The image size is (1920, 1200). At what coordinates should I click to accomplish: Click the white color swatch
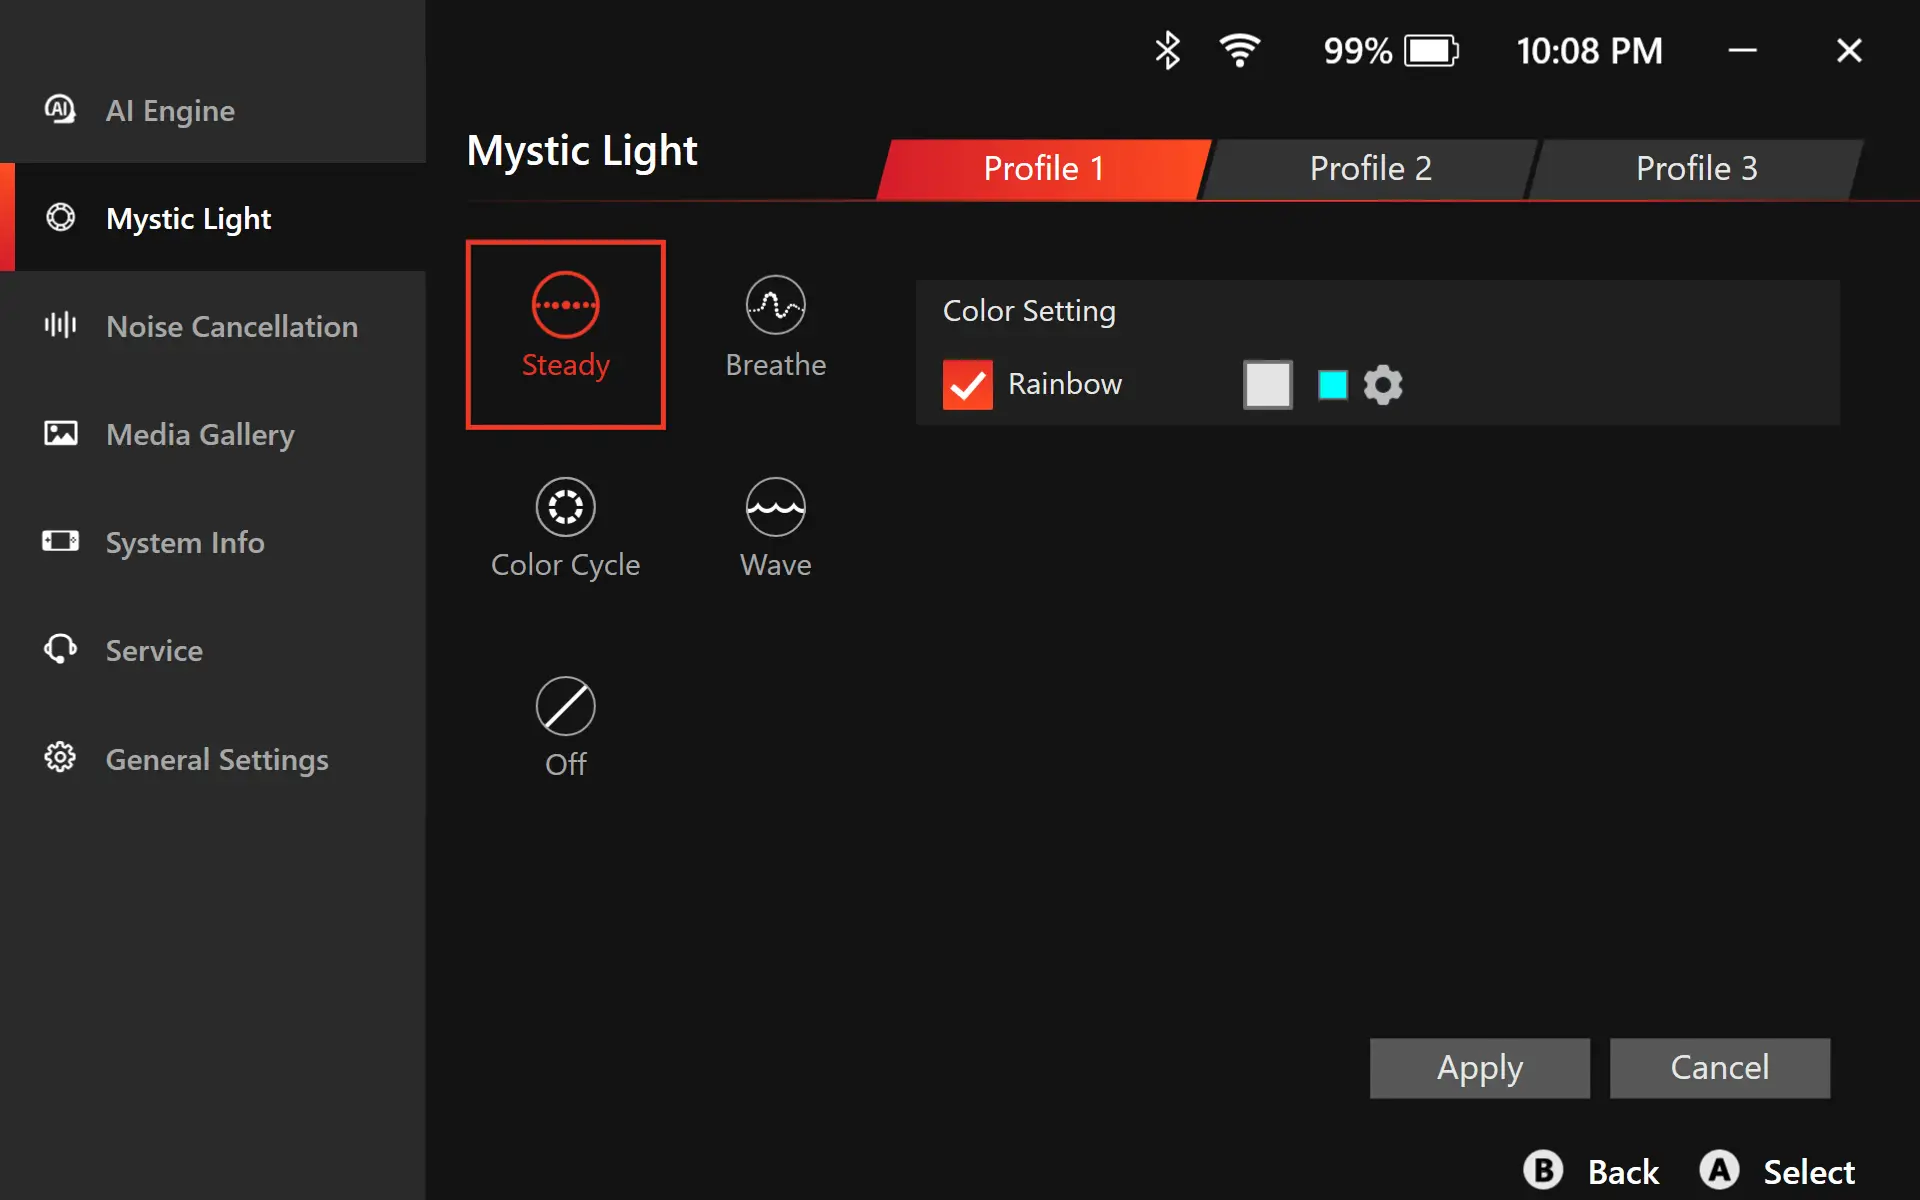point(1267,385)
